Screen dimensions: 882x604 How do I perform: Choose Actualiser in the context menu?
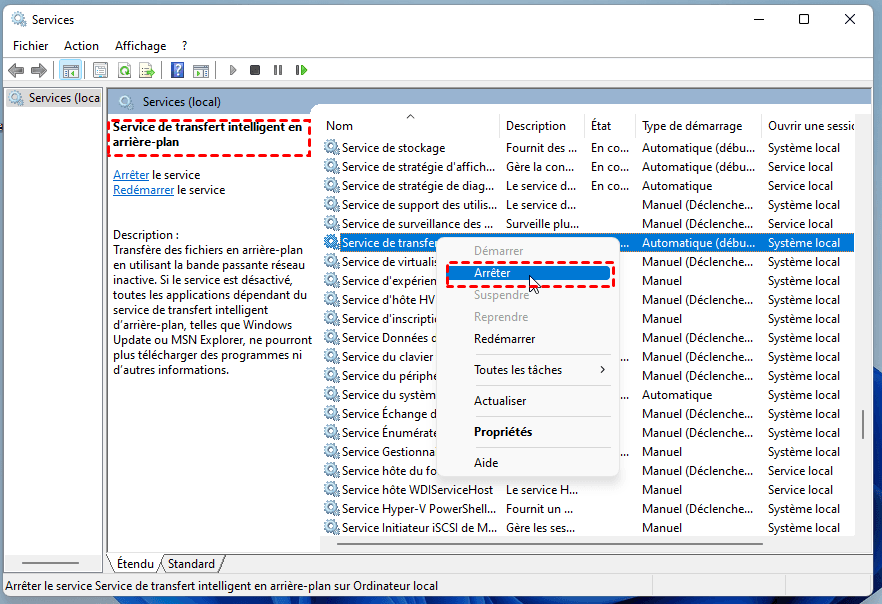coord(529,401)
